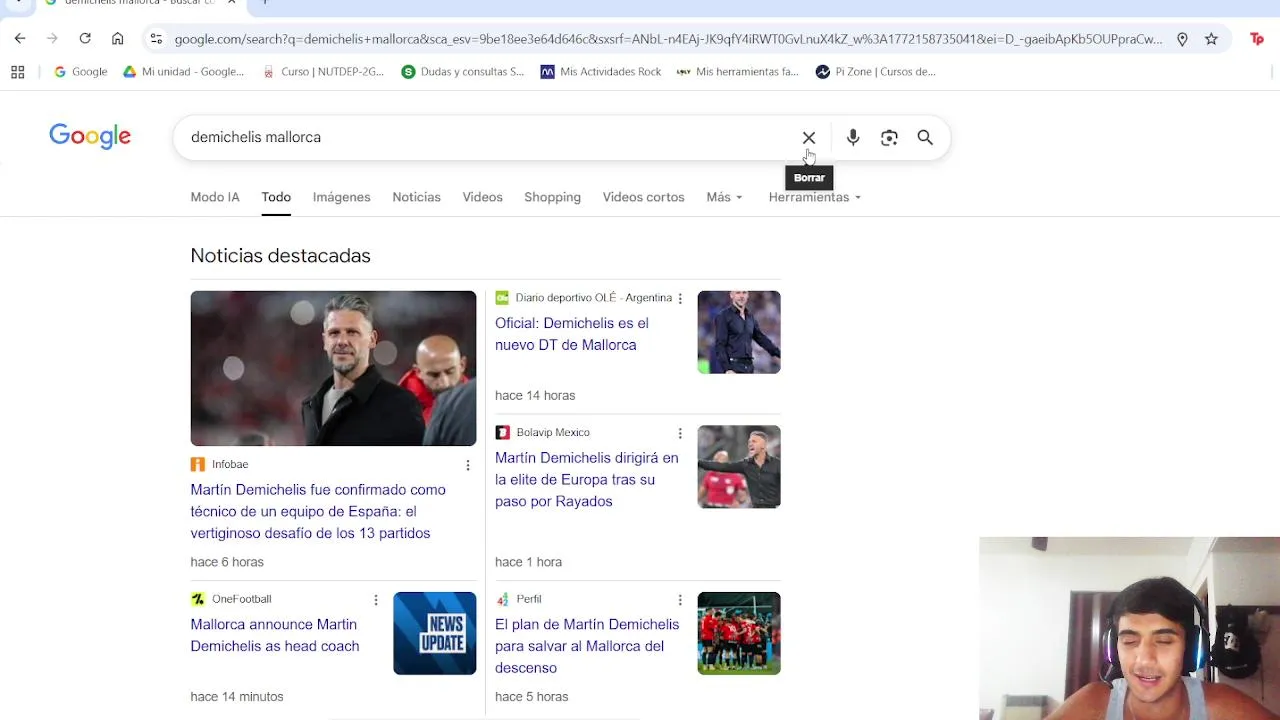Switch to Noticias tab

(416, 197)
